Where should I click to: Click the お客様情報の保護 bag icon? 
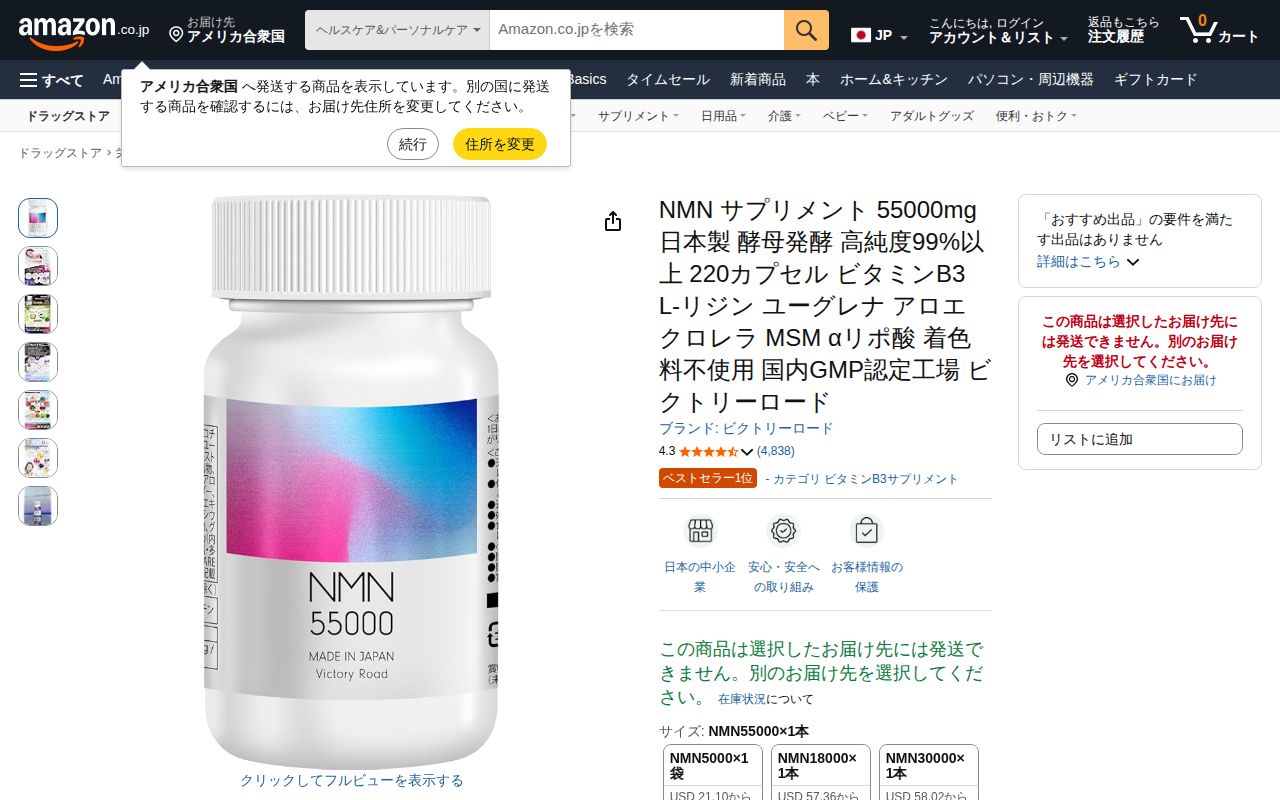(866, 531)
